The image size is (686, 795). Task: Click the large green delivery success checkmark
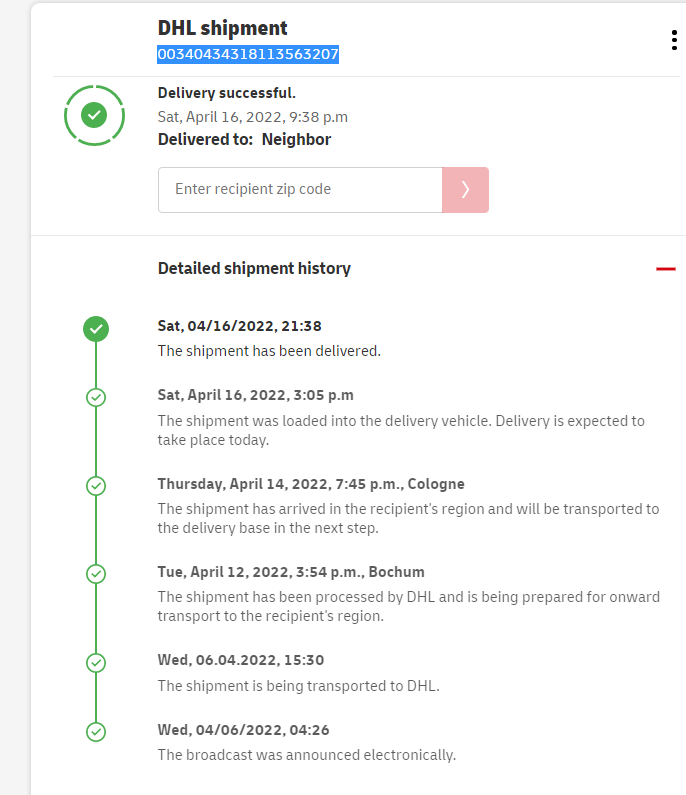(94, 115)
